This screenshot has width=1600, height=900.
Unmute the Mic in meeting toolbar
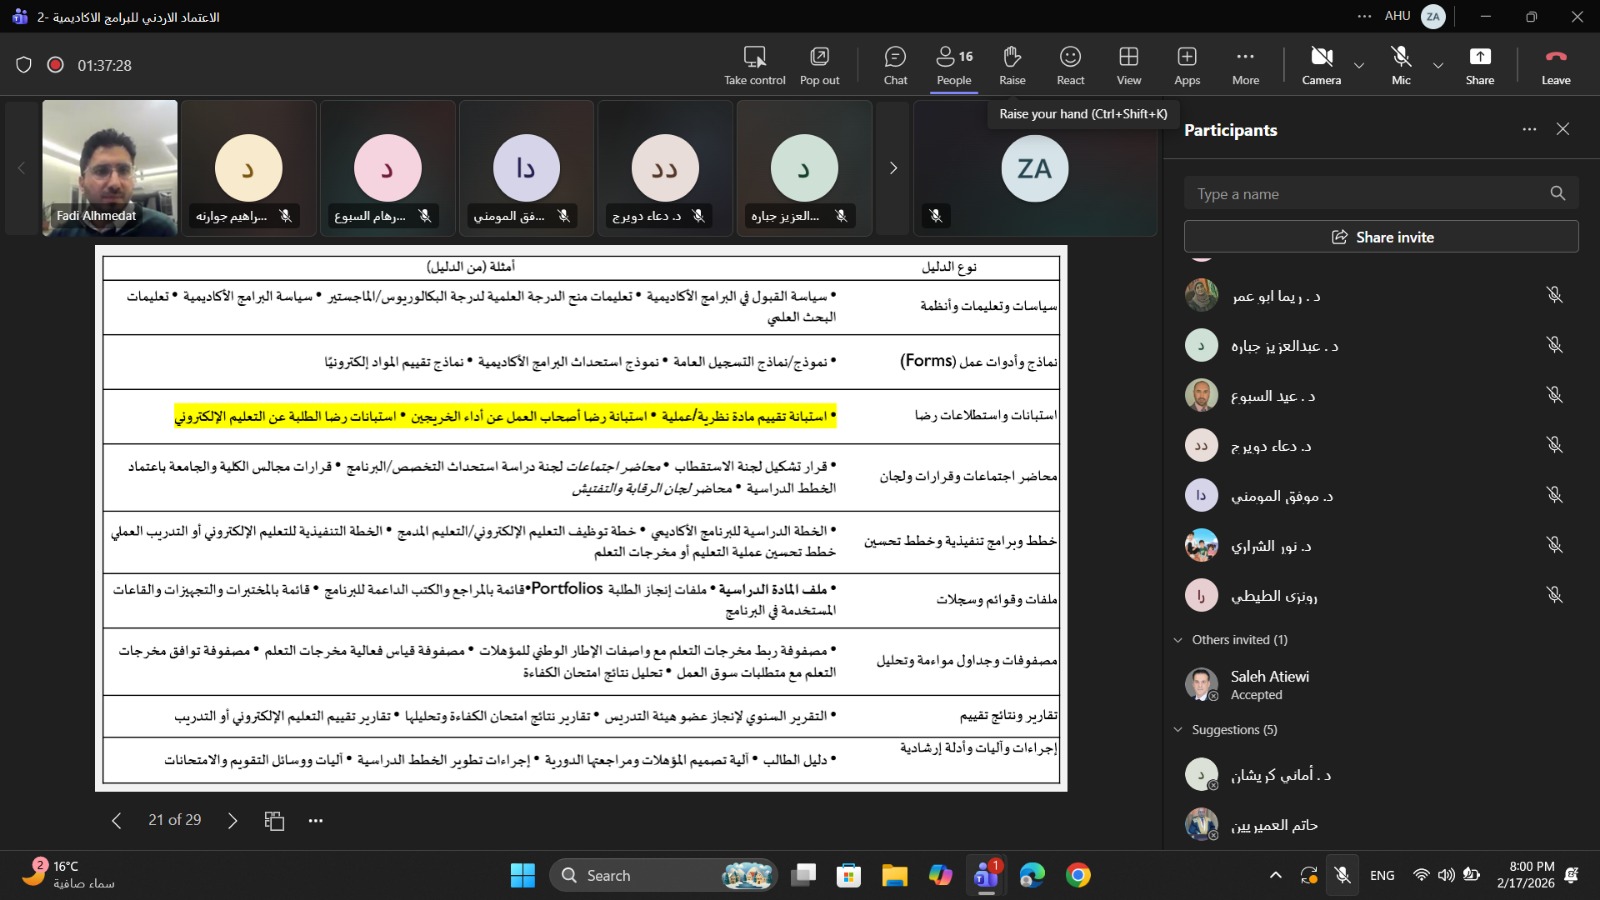[1401, 65]
